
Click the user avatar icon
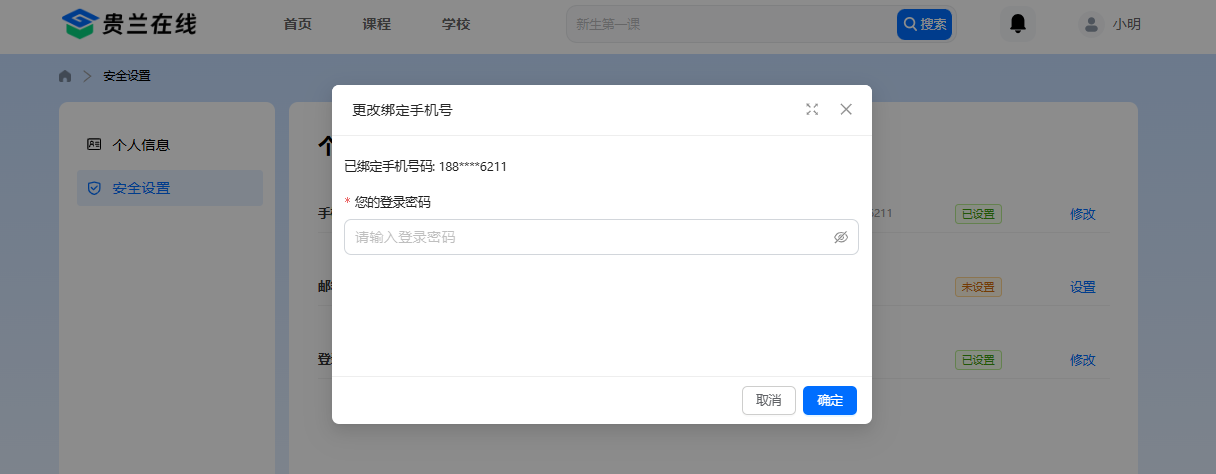pyautogui.click(x=1091, y=24)
